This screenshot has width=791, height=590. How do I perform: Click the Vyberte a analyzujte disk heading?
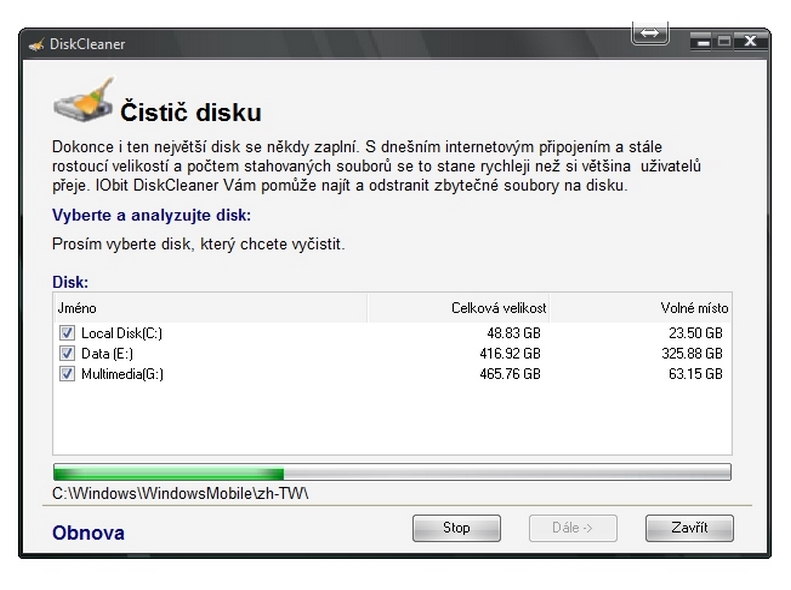click(151, 216)
